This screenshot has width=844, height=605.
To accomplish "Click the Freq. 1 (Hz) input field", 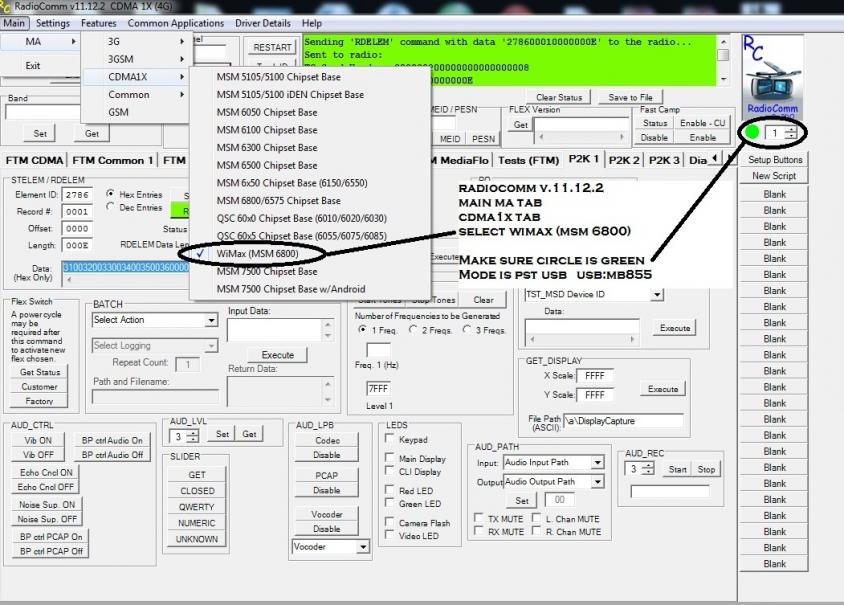I will [x=378, y=350].
